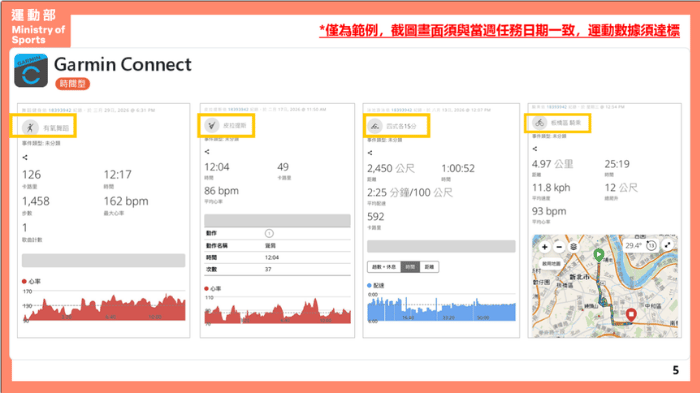Click the 93 bpm average heart rate
This screenshot has height=393, width=700.
[549, 211]
